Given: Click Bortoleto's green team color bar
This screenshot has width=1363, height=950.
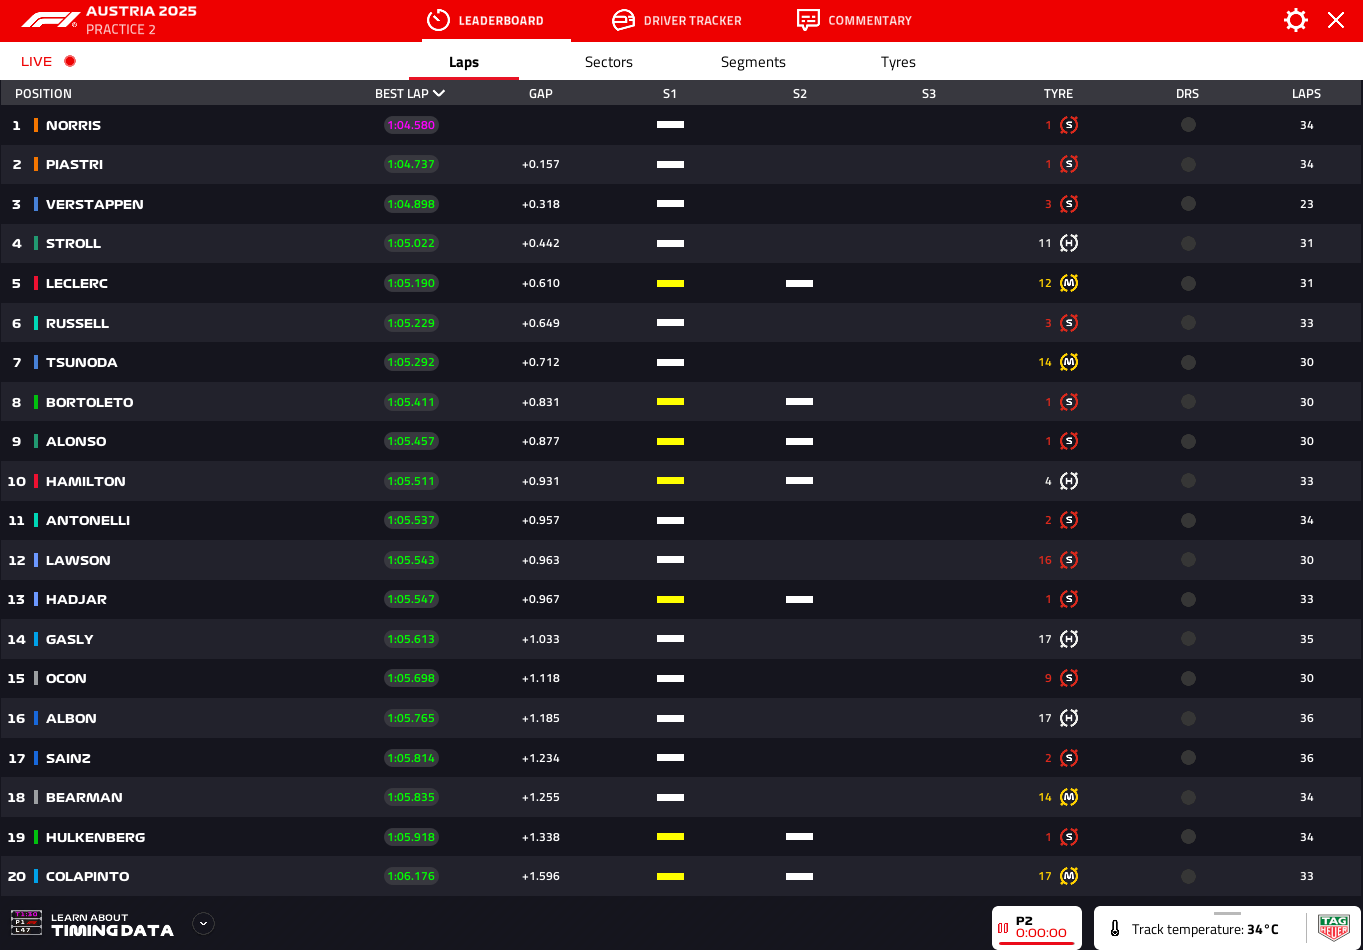Looking at the screenshot, I should click(36, 402).
